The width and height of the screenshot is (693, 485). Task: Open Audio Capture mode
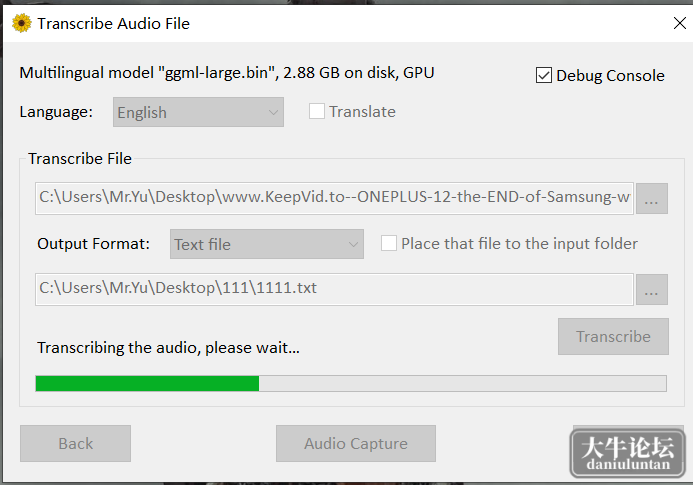(356, 443)
